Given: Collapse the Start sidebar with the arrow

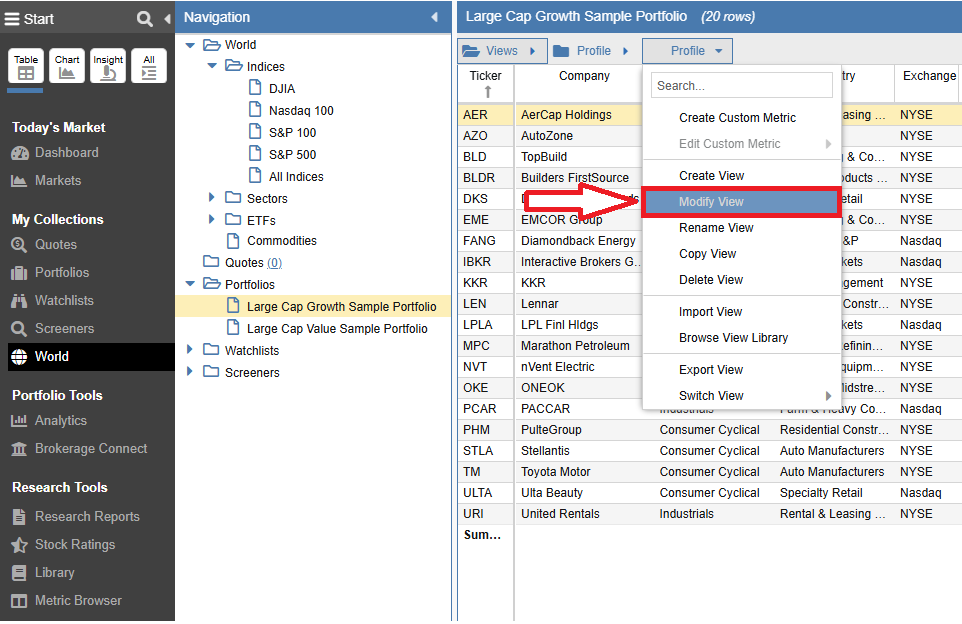Looking at the screenshot, I should point(167,19).
